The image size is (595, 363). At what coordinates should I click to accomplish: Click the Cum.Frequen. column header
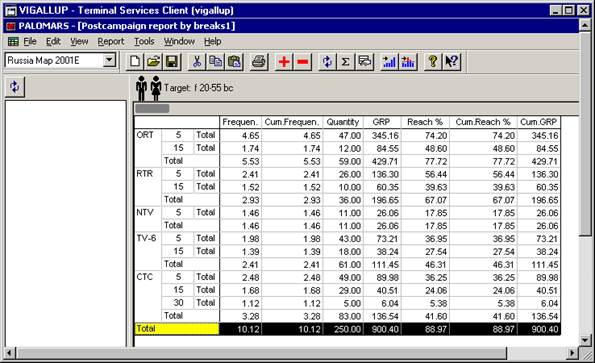point(292,122)
